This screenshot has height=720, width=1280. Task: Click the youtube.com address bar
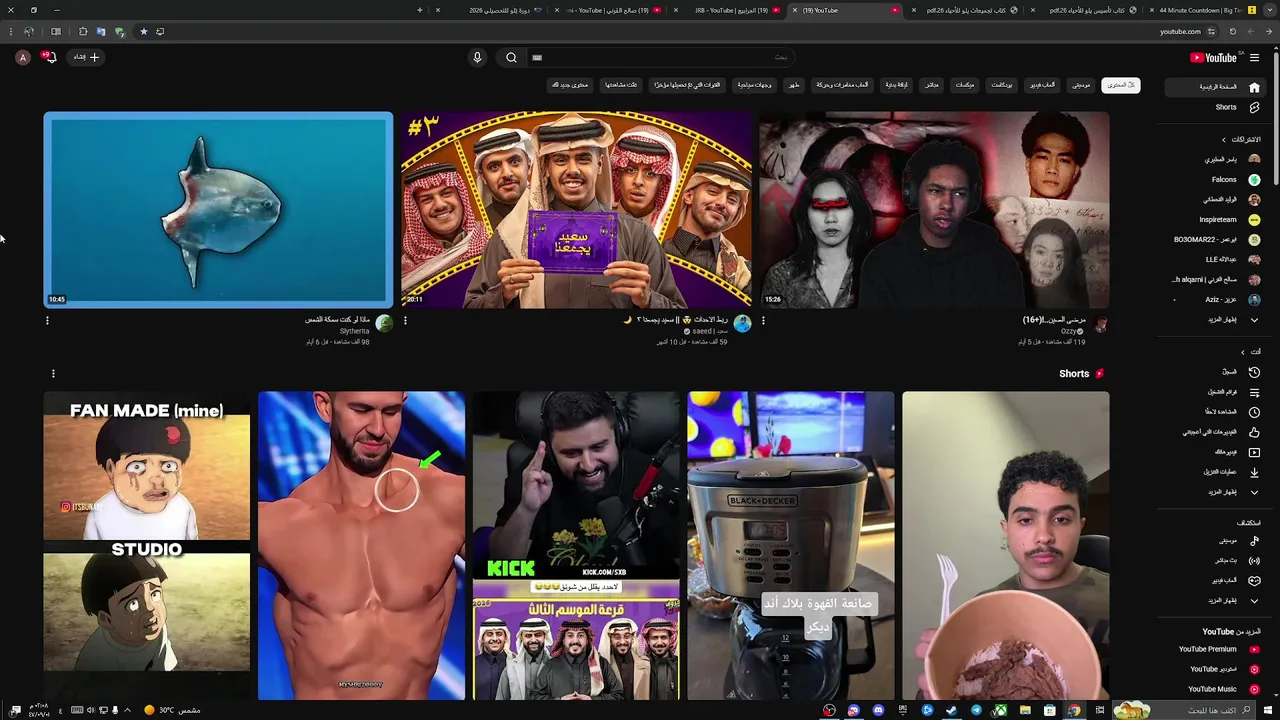[1180, 31]
